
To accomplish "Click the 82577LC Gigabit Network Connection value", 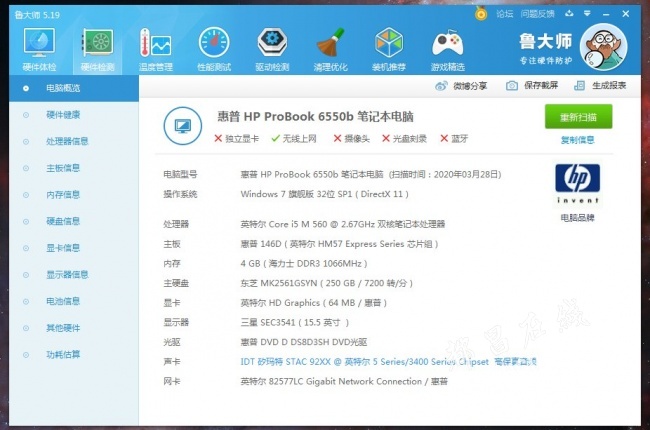I will (344, 381).
